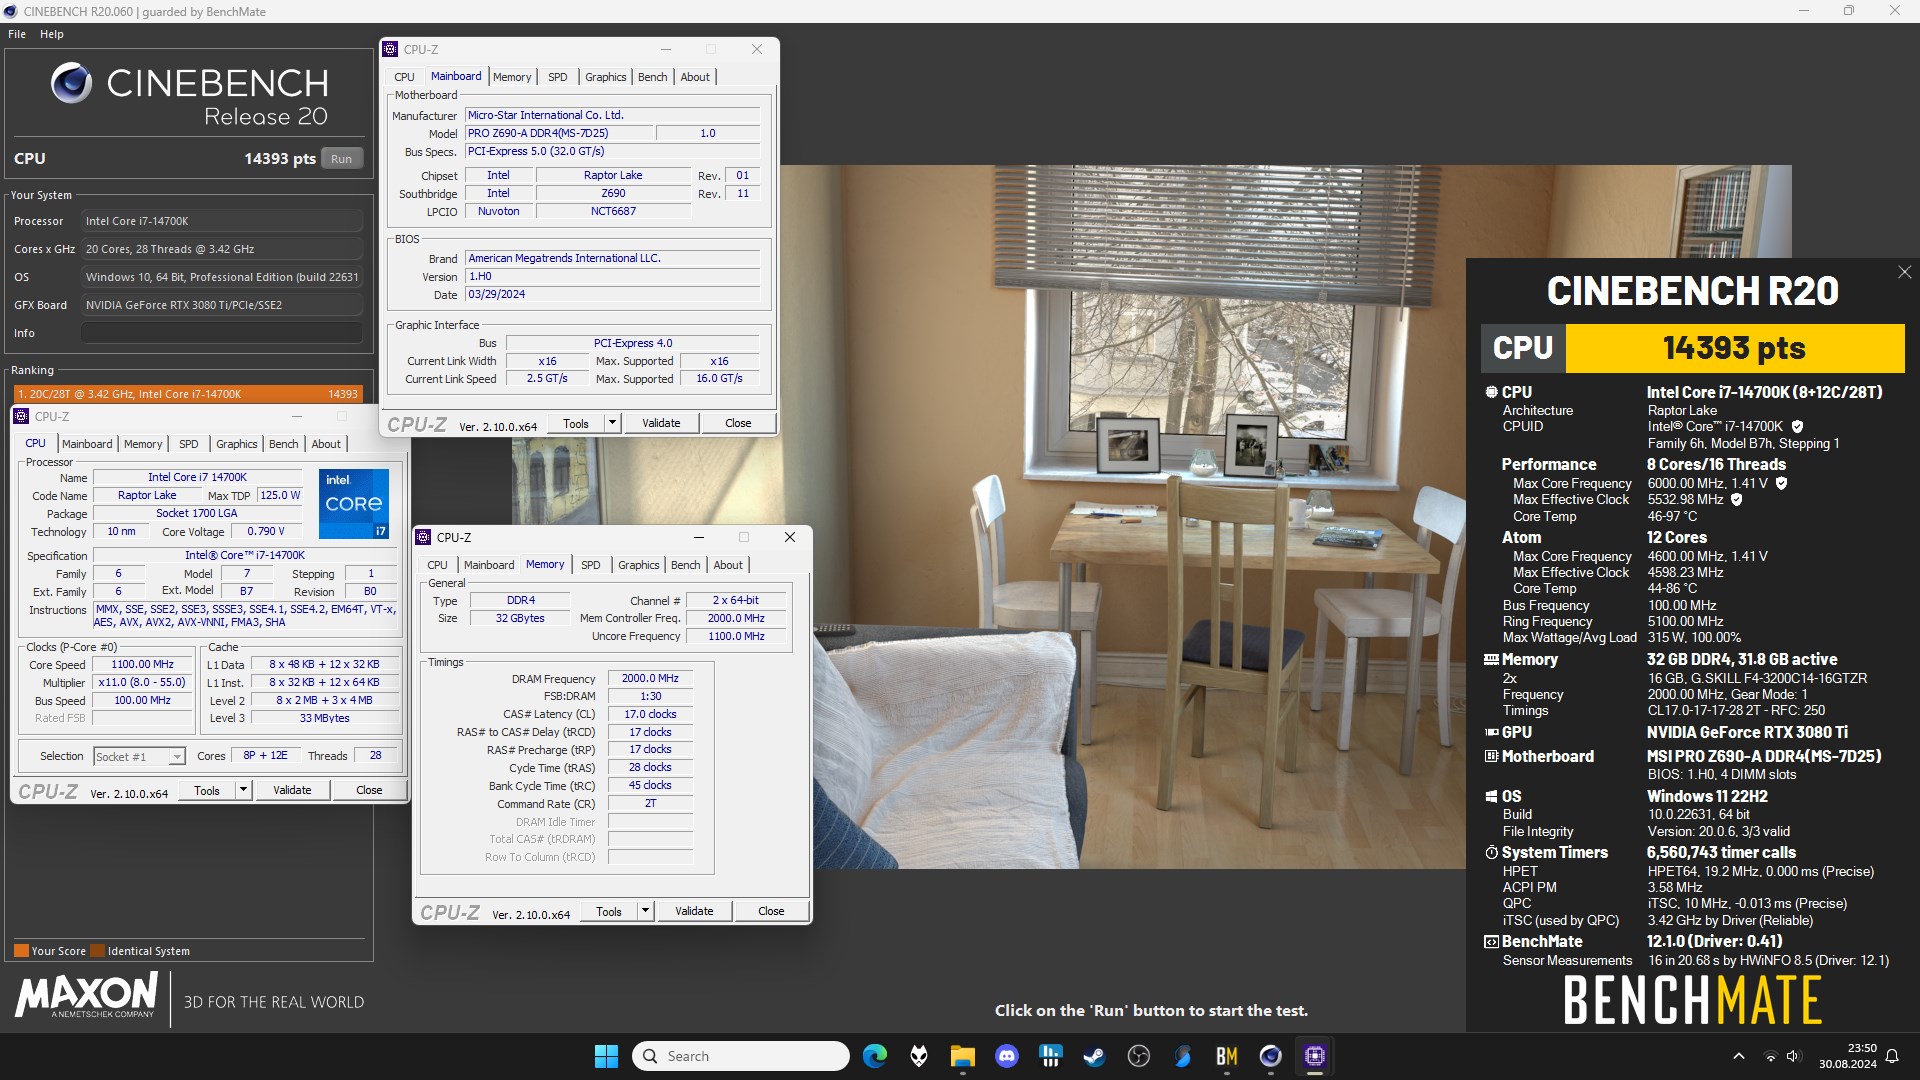1920x1080 pixels.
Task: Click Level 3 cache value 33 MBytes
Action: (324, 718)
